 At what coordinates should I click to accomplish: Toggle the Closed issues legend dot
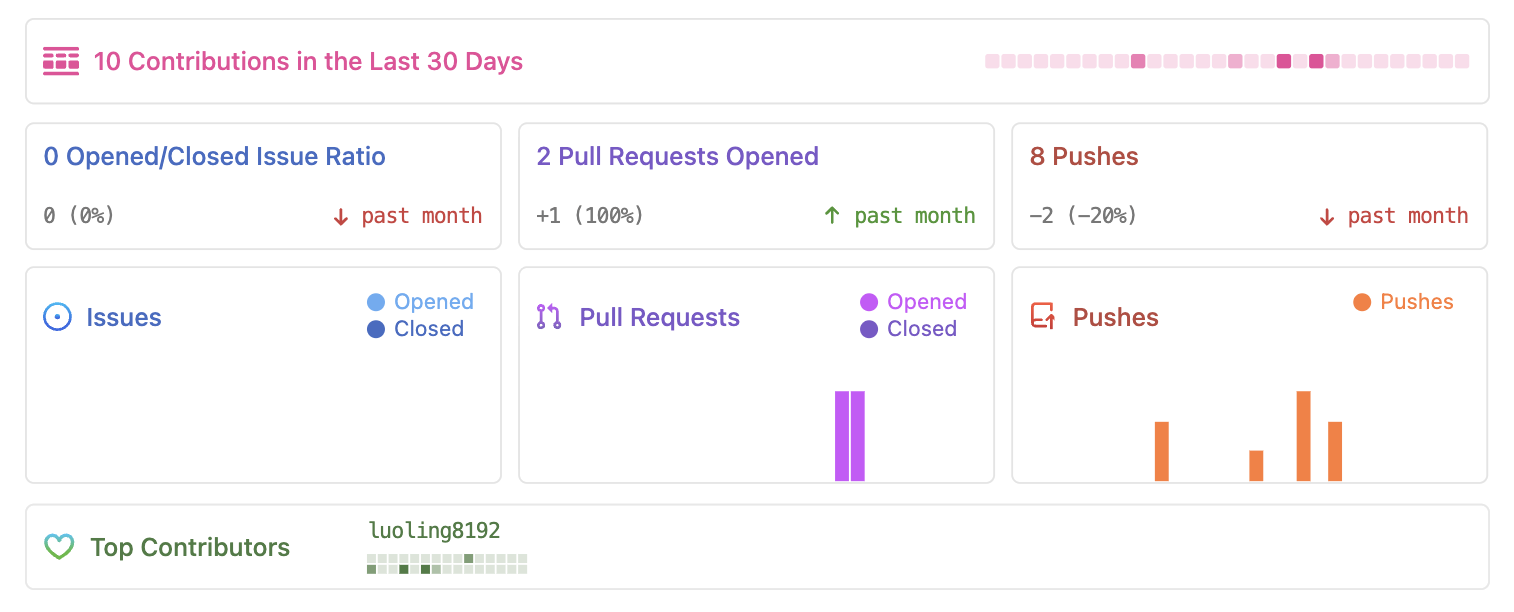click(x=376, y=329)
